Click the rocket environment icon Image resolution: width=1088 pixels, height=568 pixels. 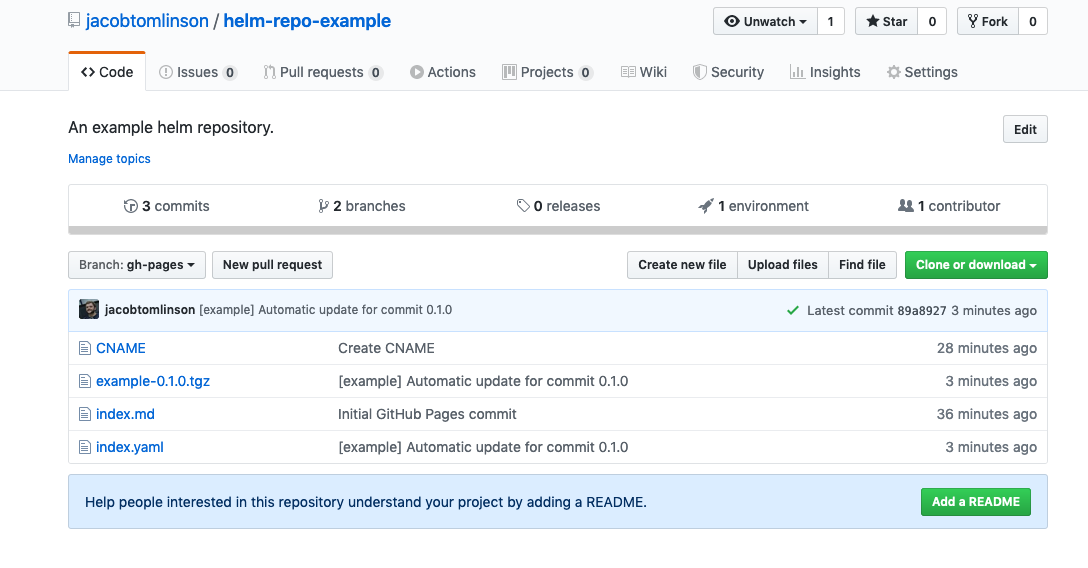pyautogui.click(x=706, y=206)
